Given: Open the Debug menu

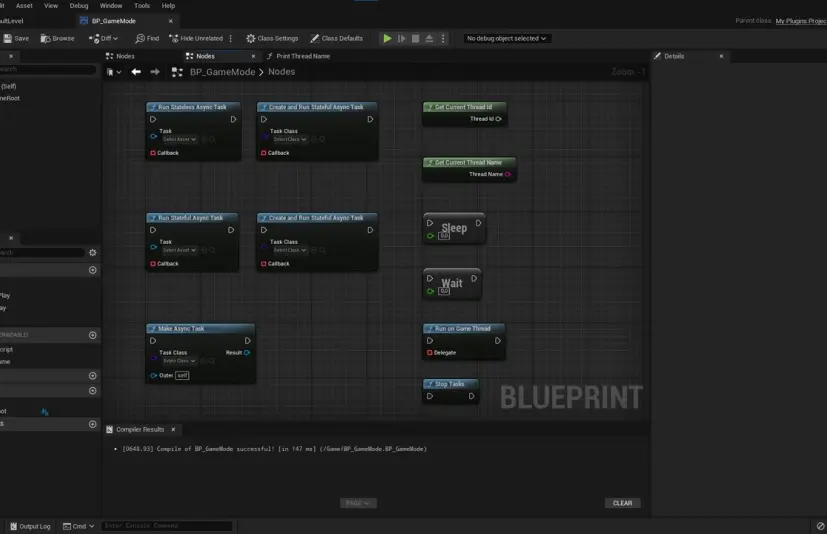Looking at the screenshot, I should 79,6.
